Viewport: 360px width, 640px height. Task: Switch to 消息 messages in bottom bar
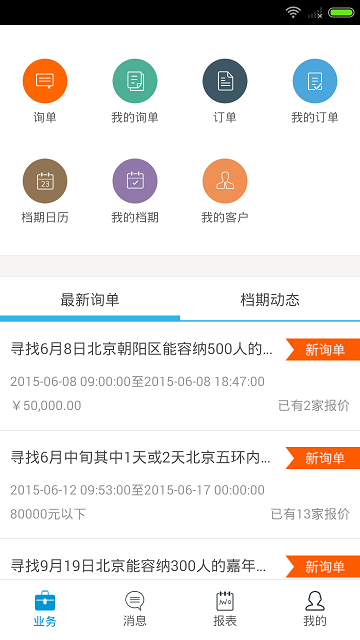pyautogui.click(x=135, y=609)
